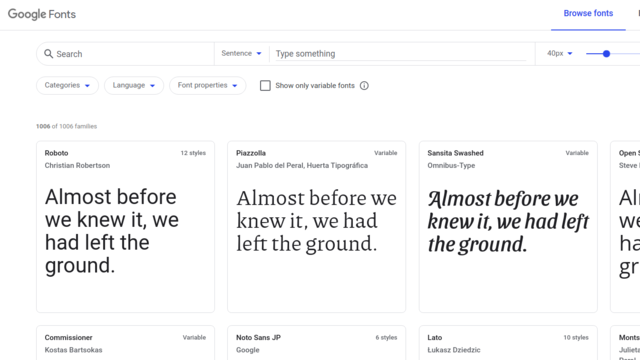Click the magnifying glass search icon
The width and height of the screenshot is (640, 360).
49,54
